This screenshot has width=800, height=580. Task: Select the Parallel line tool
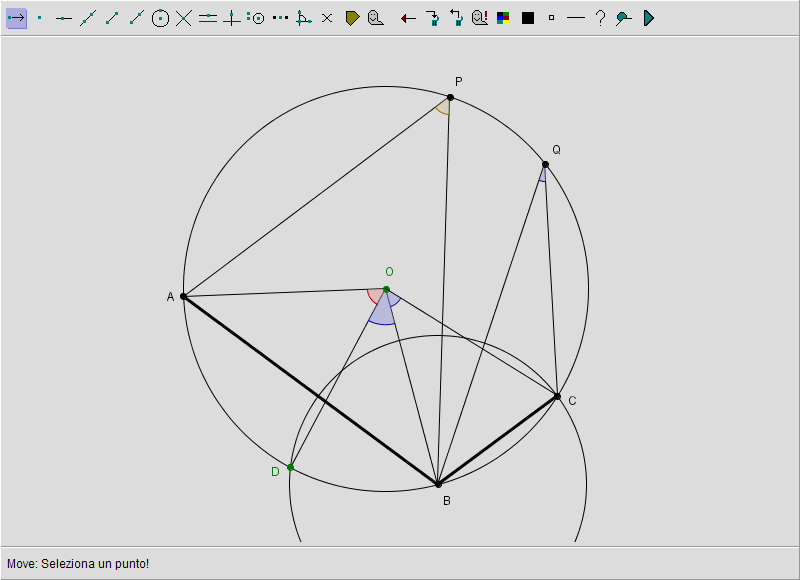point(208,18)
